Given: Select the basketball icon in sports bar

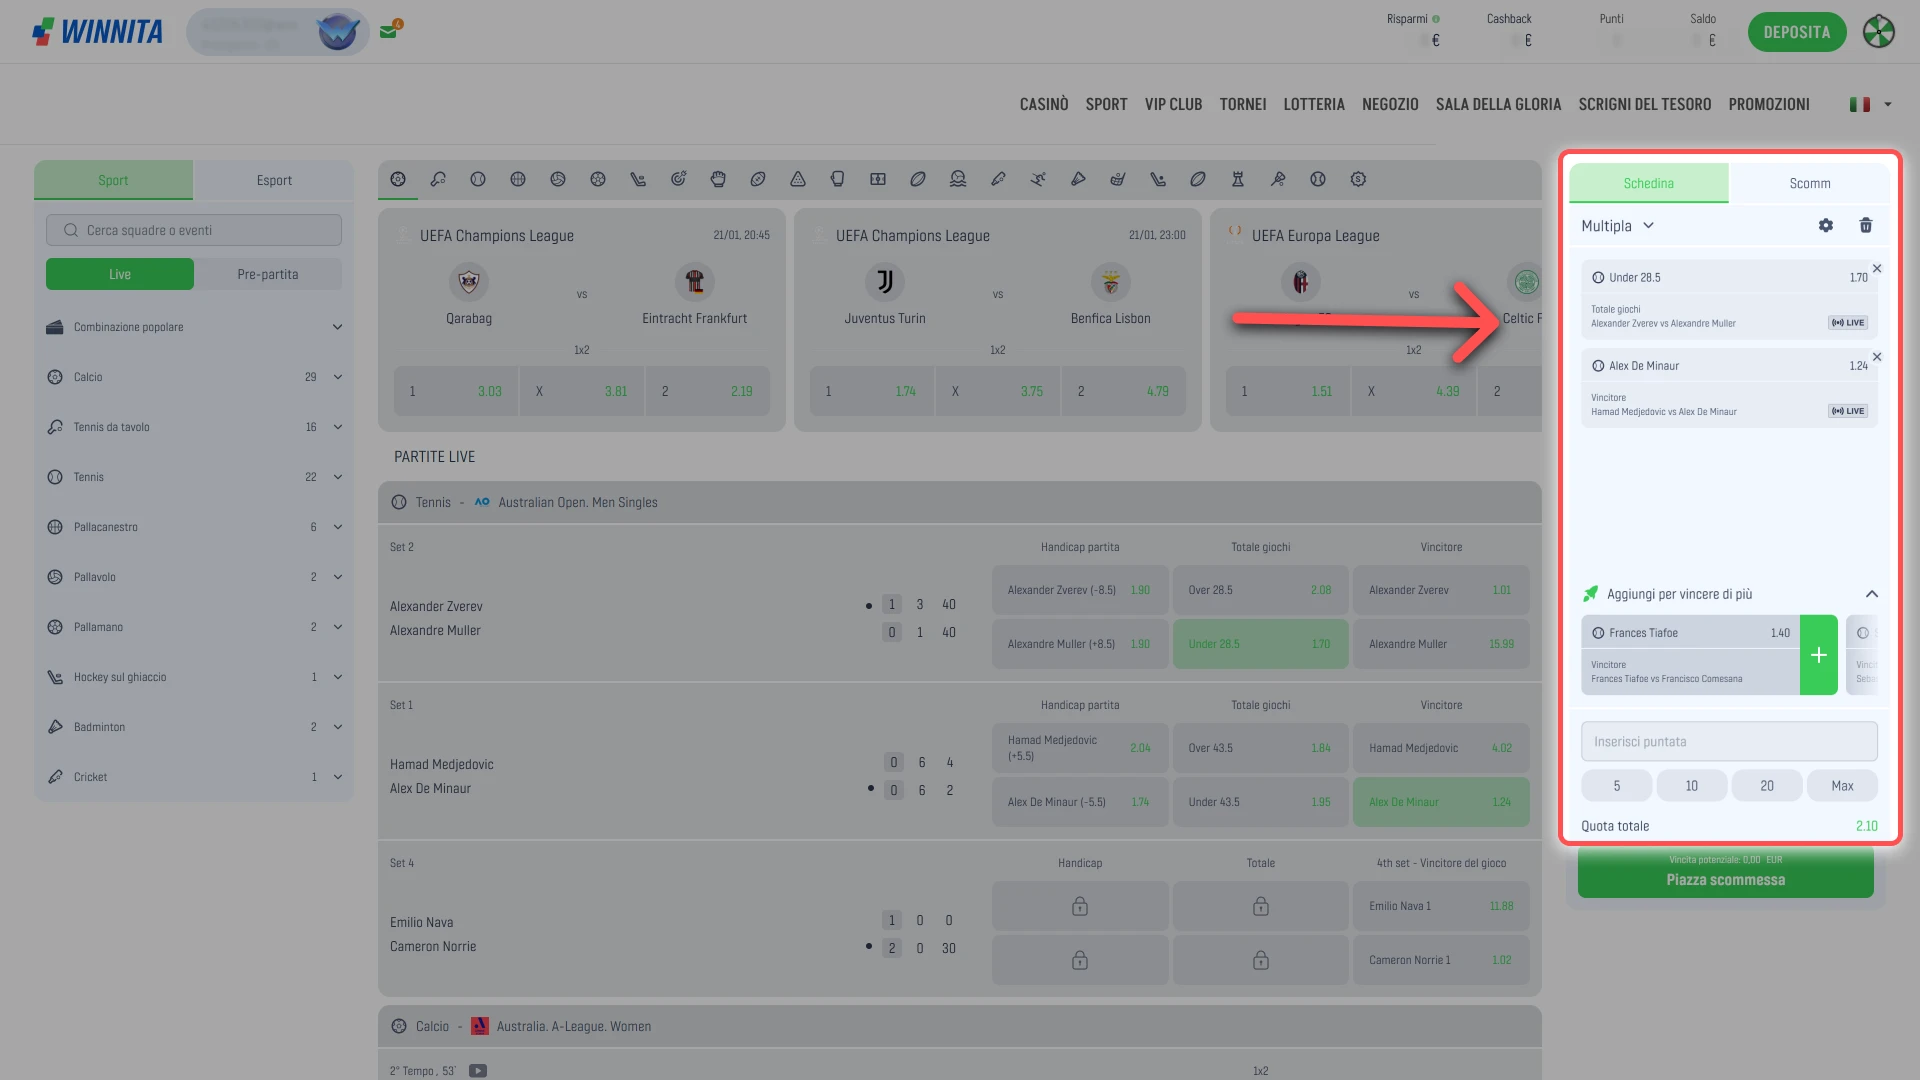Looking at the screenshot, I should pos(518,179).
